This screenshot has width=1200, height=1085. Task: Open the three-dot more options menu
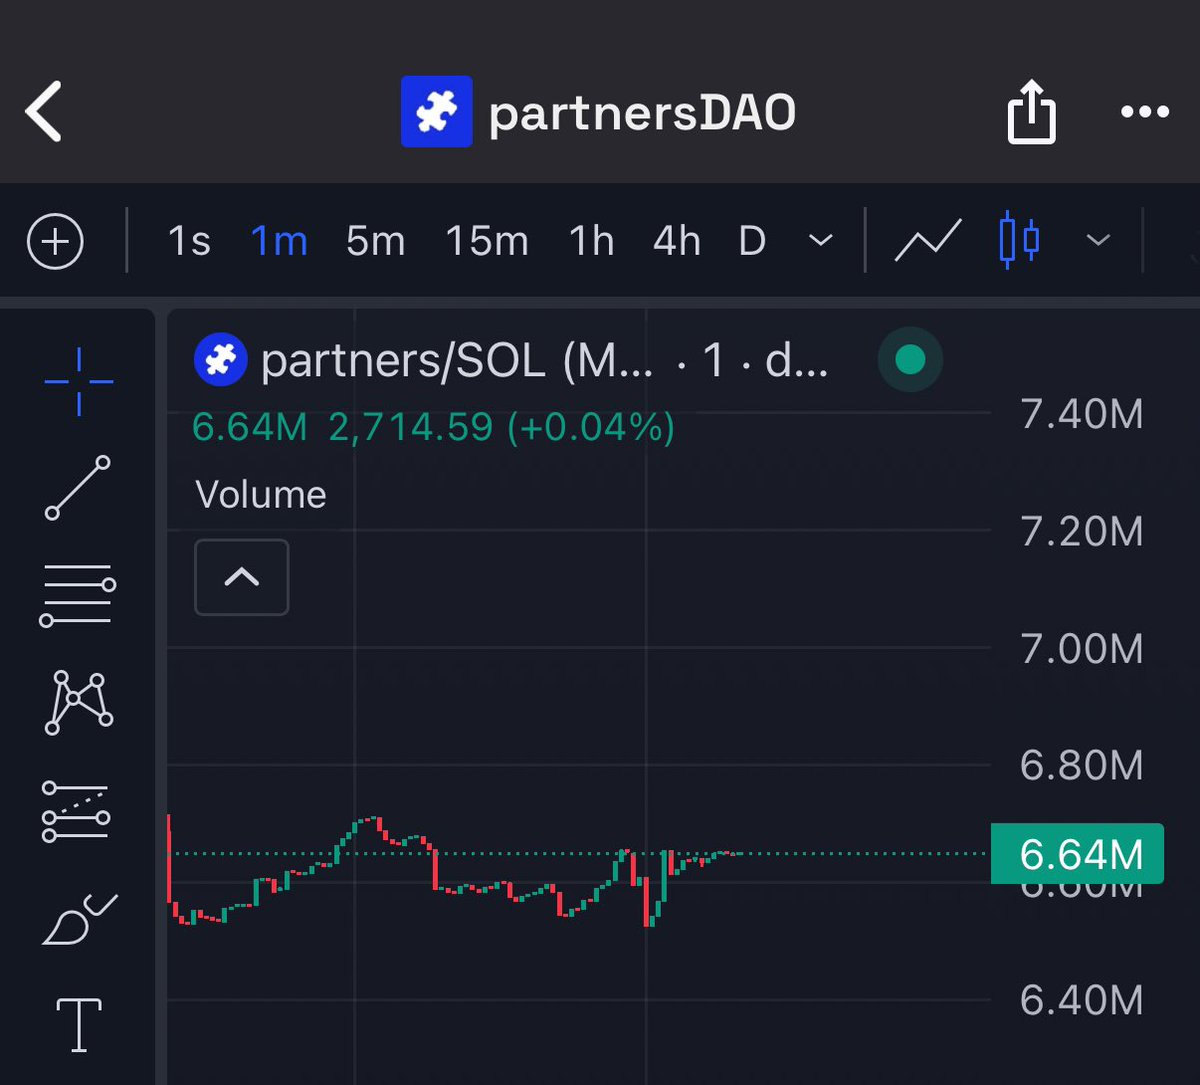pos(1145,112)
